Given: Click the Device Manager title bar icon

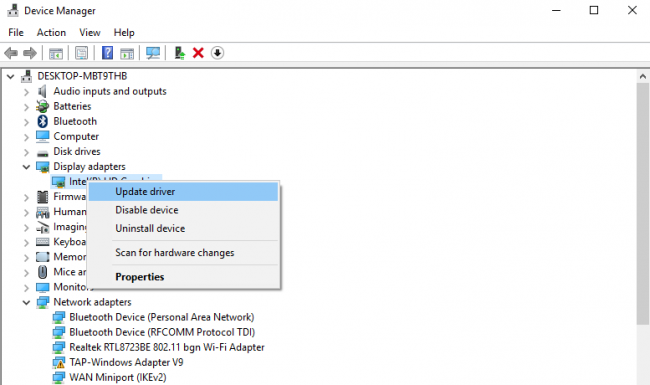Looking at the screenshot, I should [x=13, y=10].
